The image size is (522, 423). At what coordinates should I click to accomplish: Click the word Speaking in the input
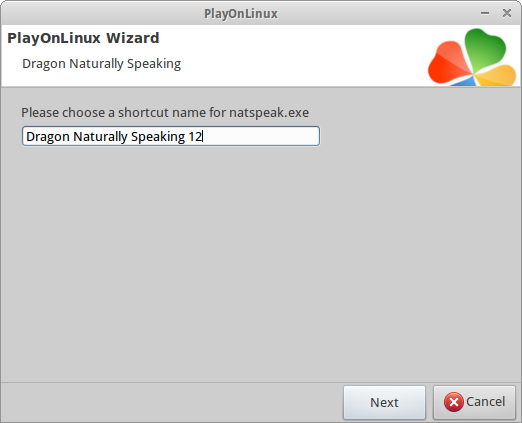click(158, 137)
